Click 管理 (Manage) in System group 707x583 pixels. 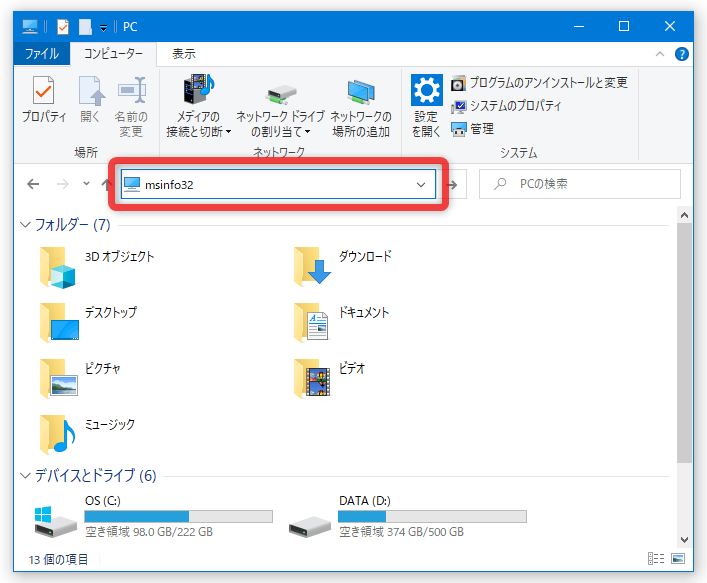(472, 129)
